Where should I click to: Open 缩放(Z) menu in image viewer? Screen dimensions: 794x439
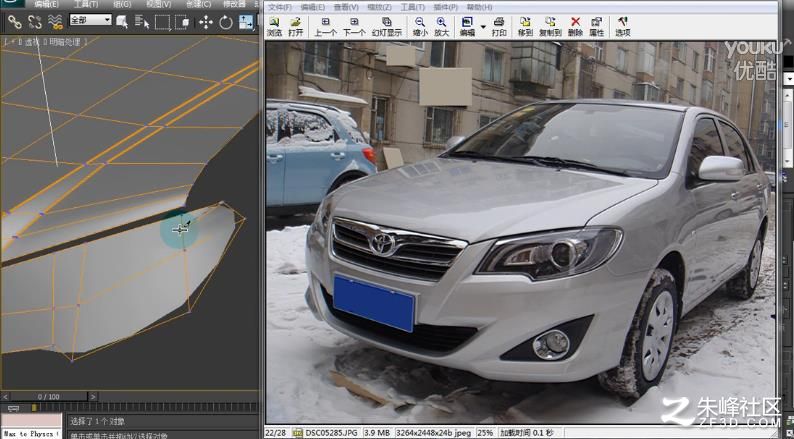379,7
